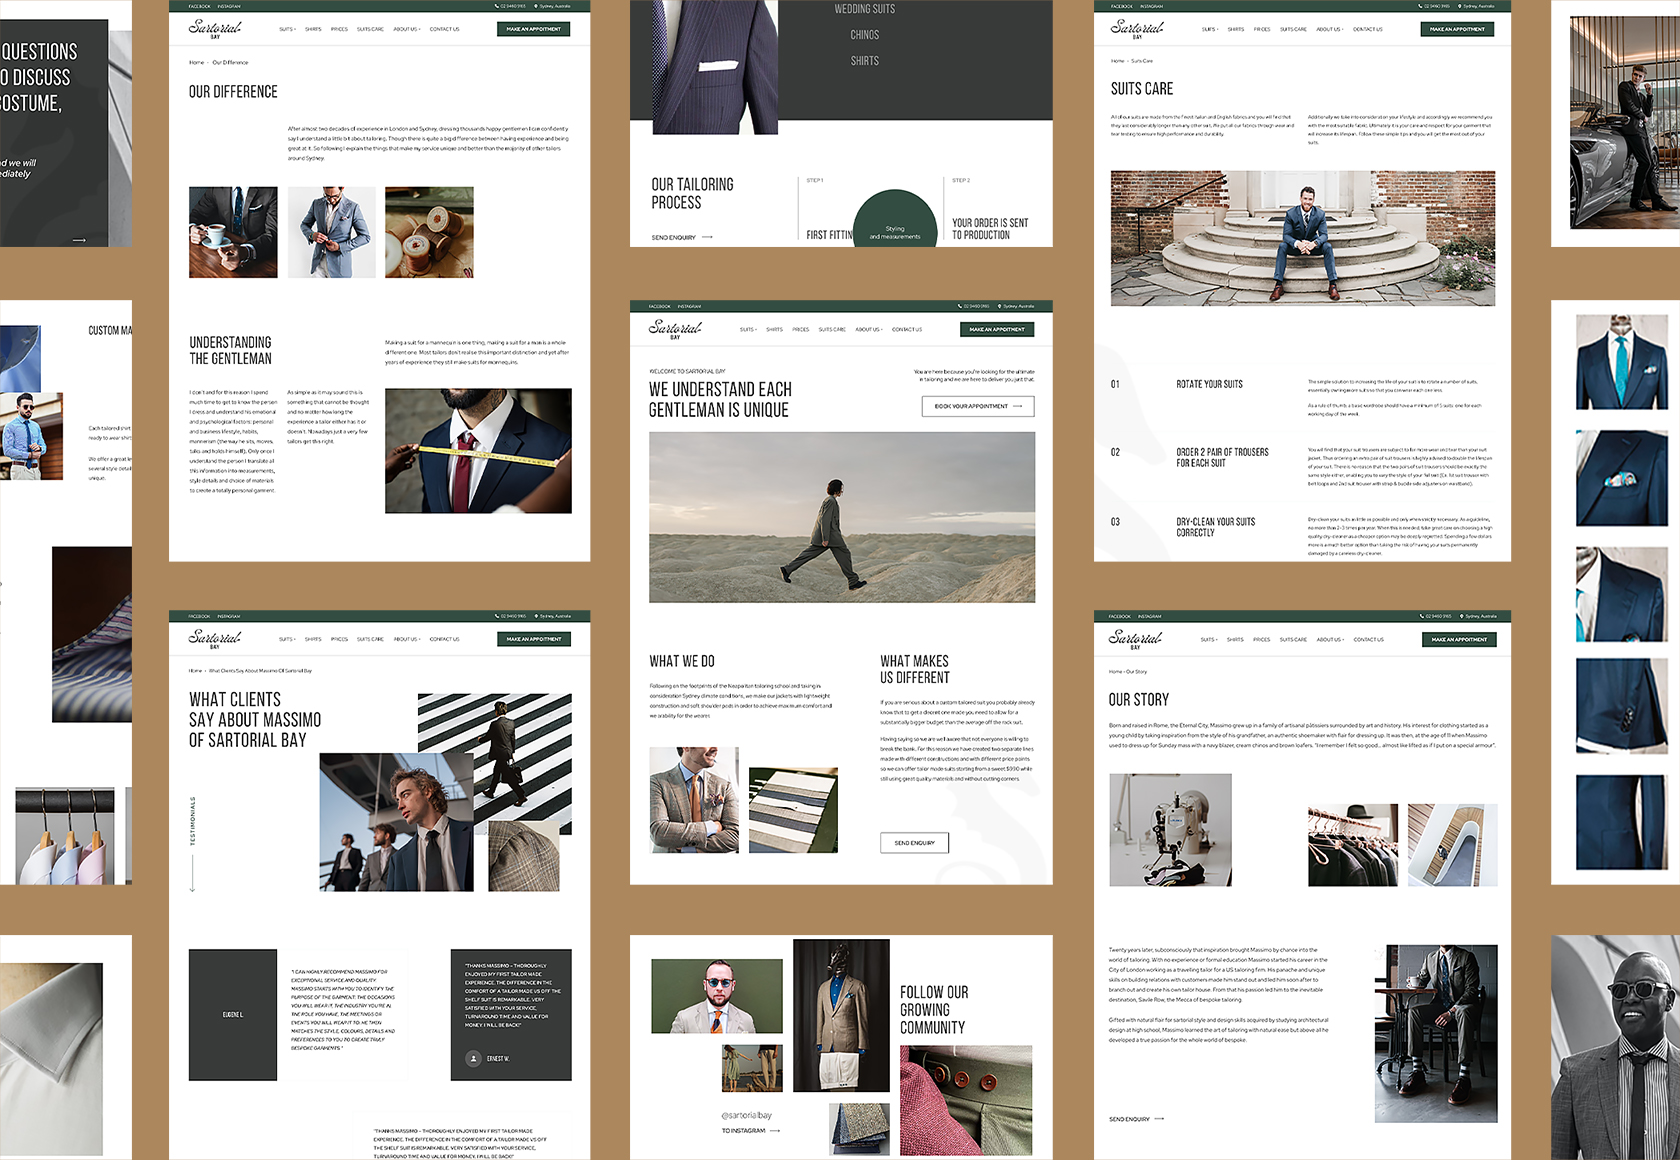Click the avatar icon beside Ernest W.
The width and height of the screenshot is (1680, 1160).
tap(474, 1058)
